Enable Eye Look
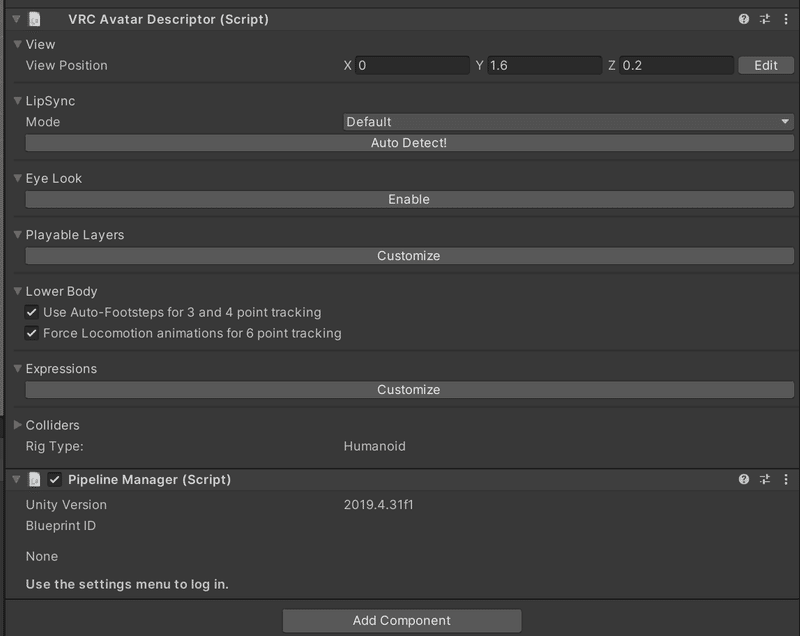Image resolution: width=800 pixels, height=636 pixels. tap(409, 199)
